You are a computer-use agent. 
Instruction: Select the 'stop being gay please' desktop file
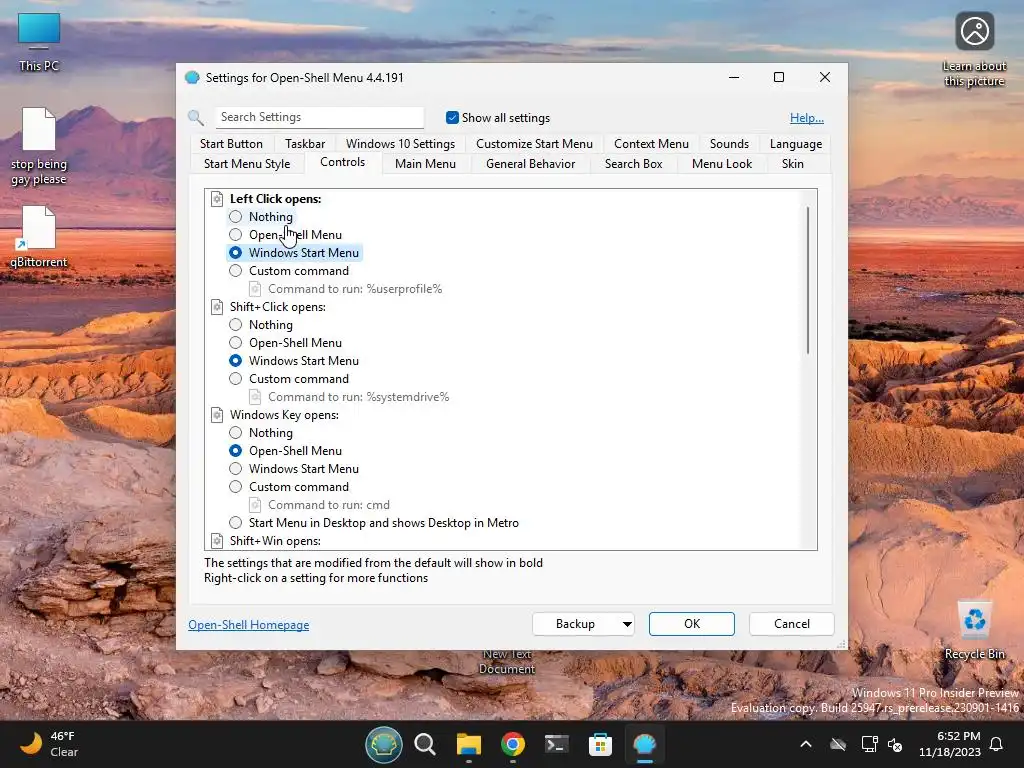39,146
